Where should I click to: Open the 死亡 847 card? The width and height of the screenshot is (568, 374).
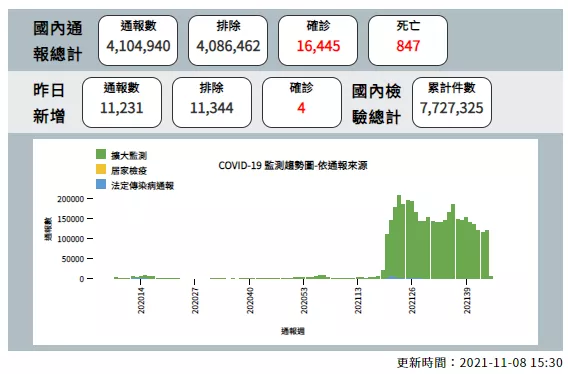point(408,40)
